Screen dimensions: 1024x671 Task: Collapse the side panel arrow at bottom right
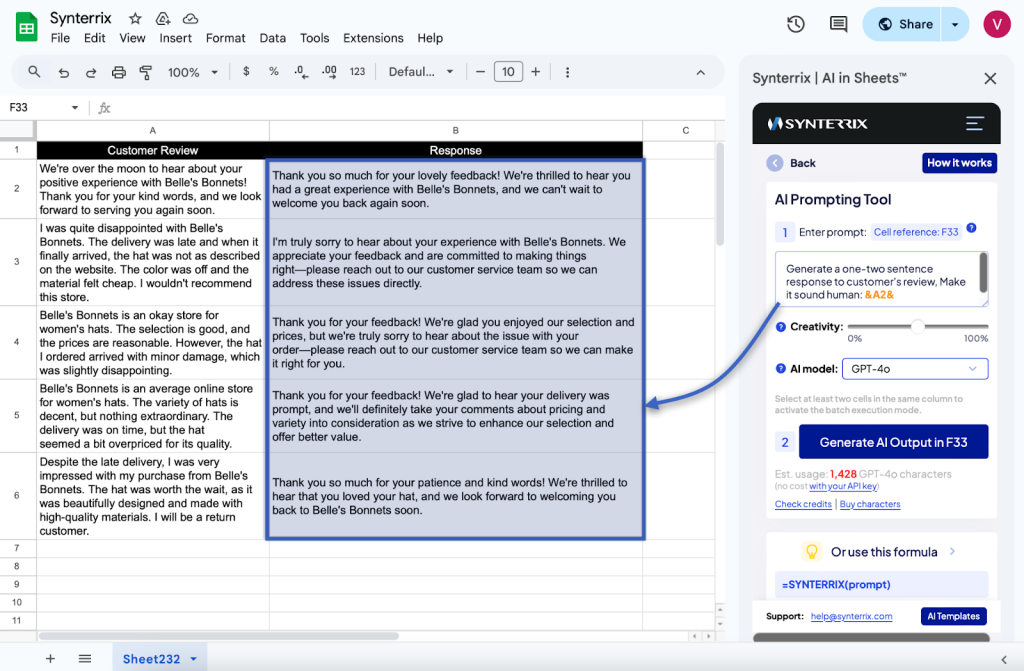(1004, 659)
